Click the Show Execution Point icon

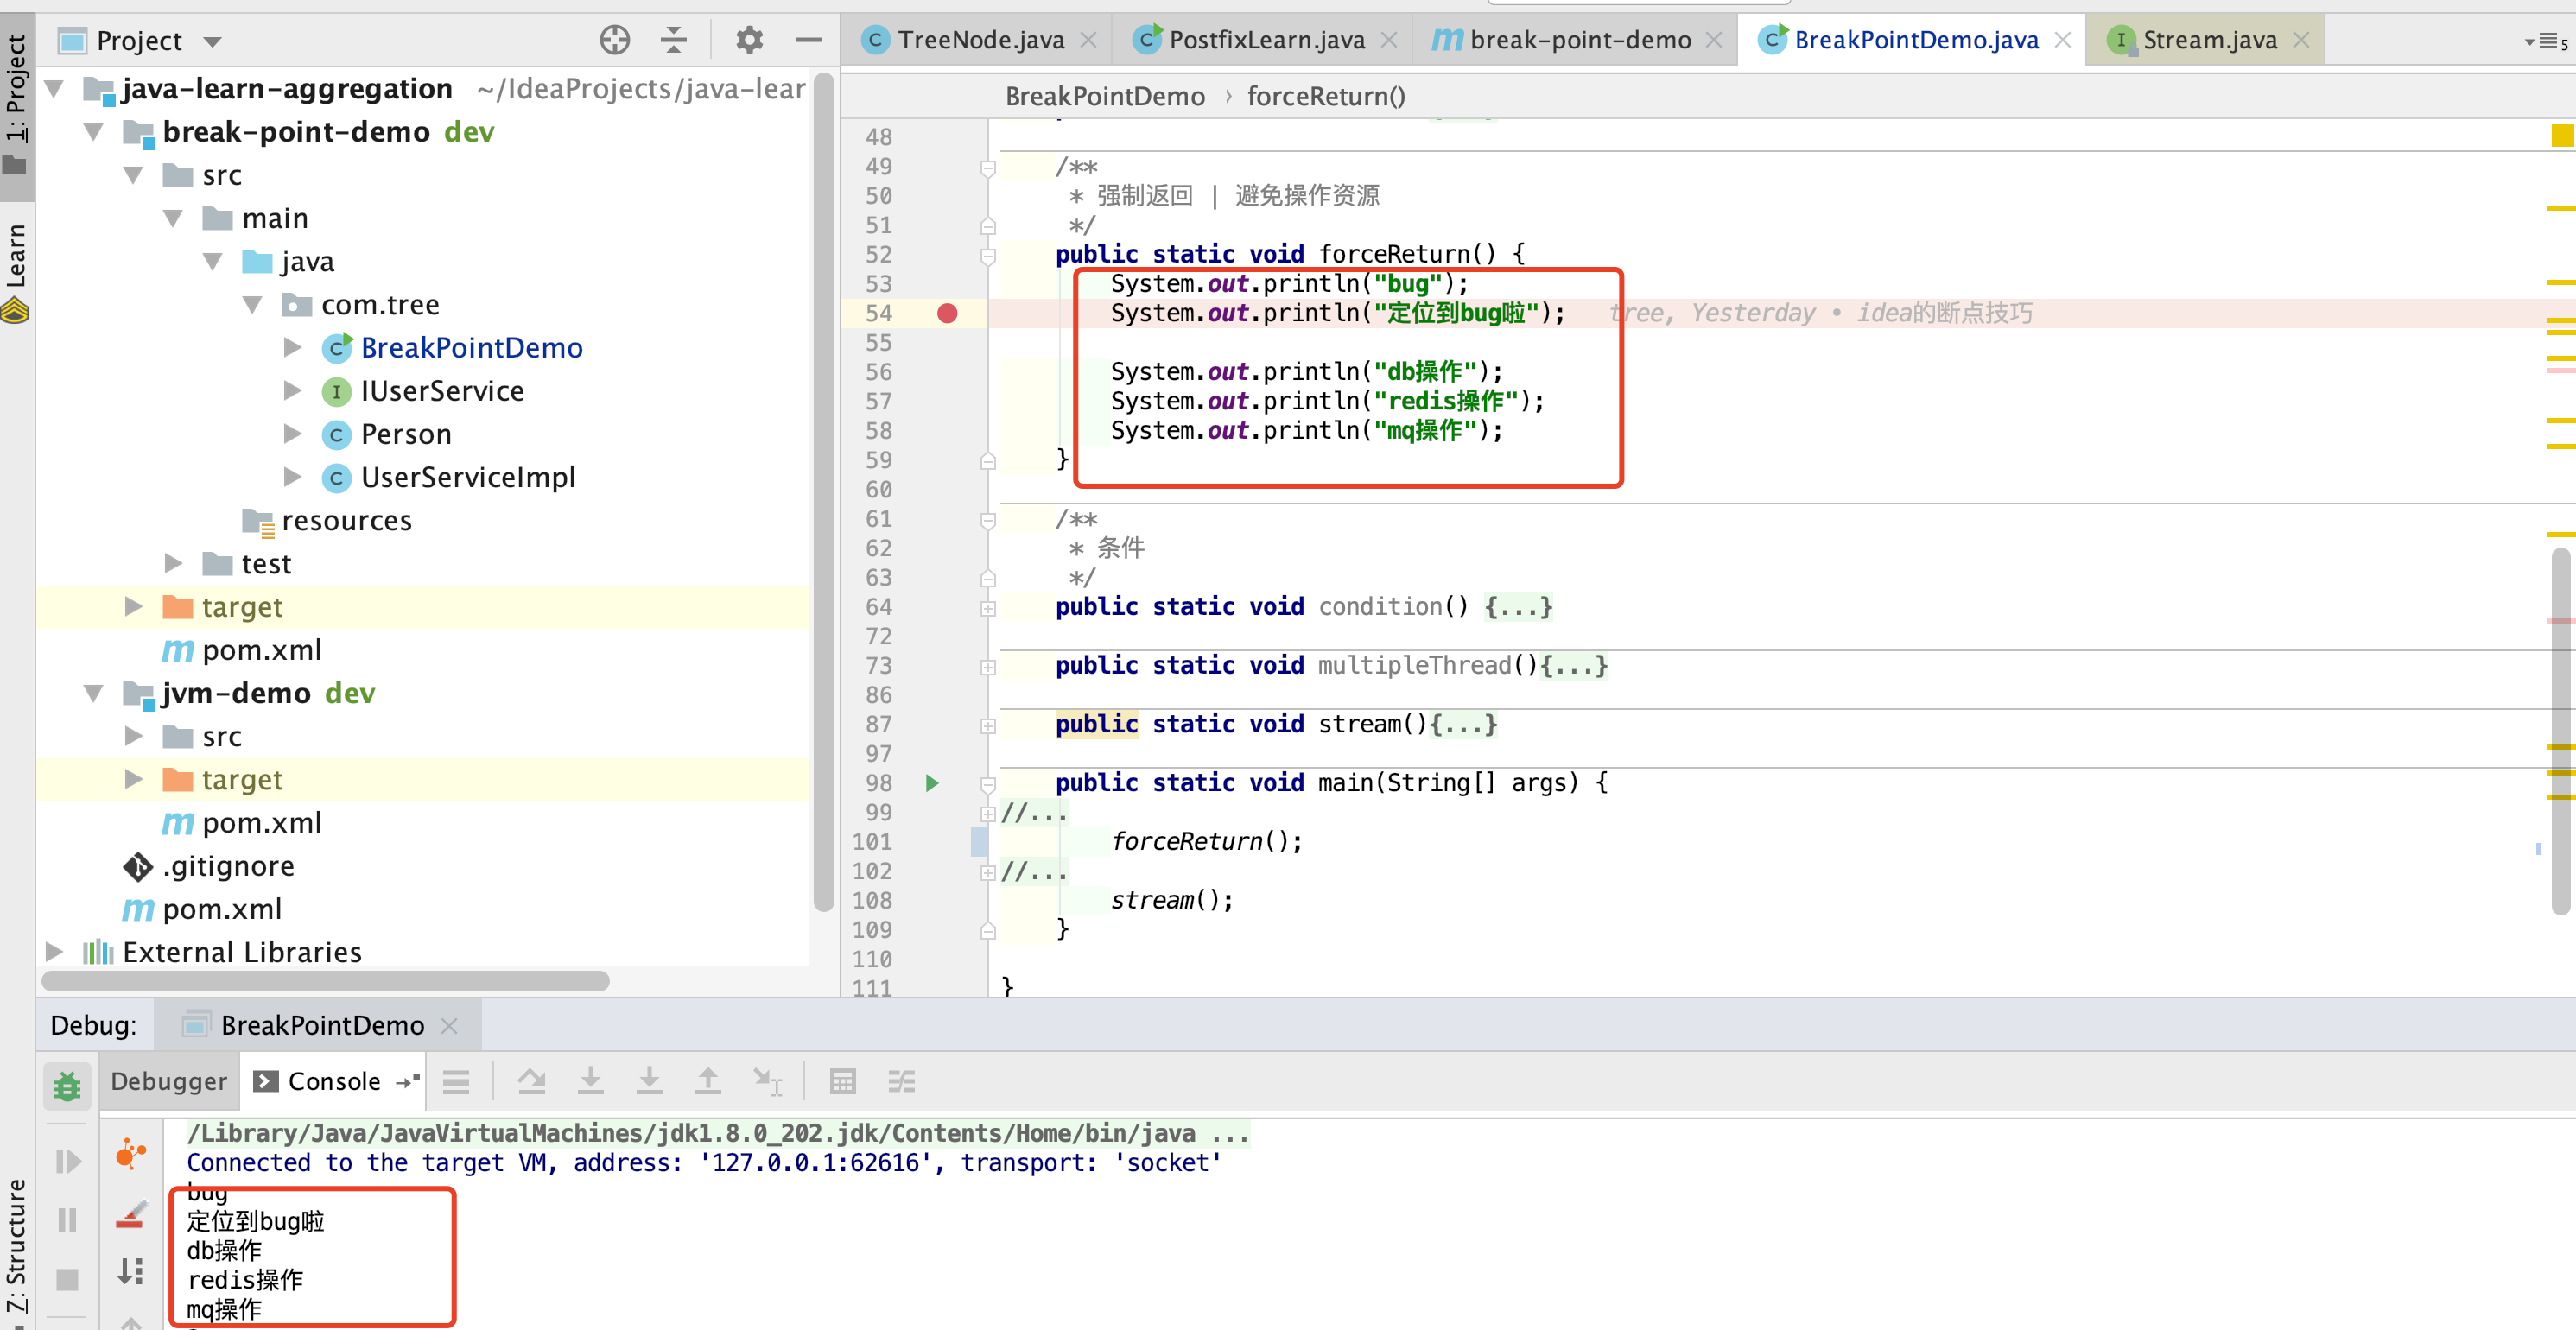456,1081
